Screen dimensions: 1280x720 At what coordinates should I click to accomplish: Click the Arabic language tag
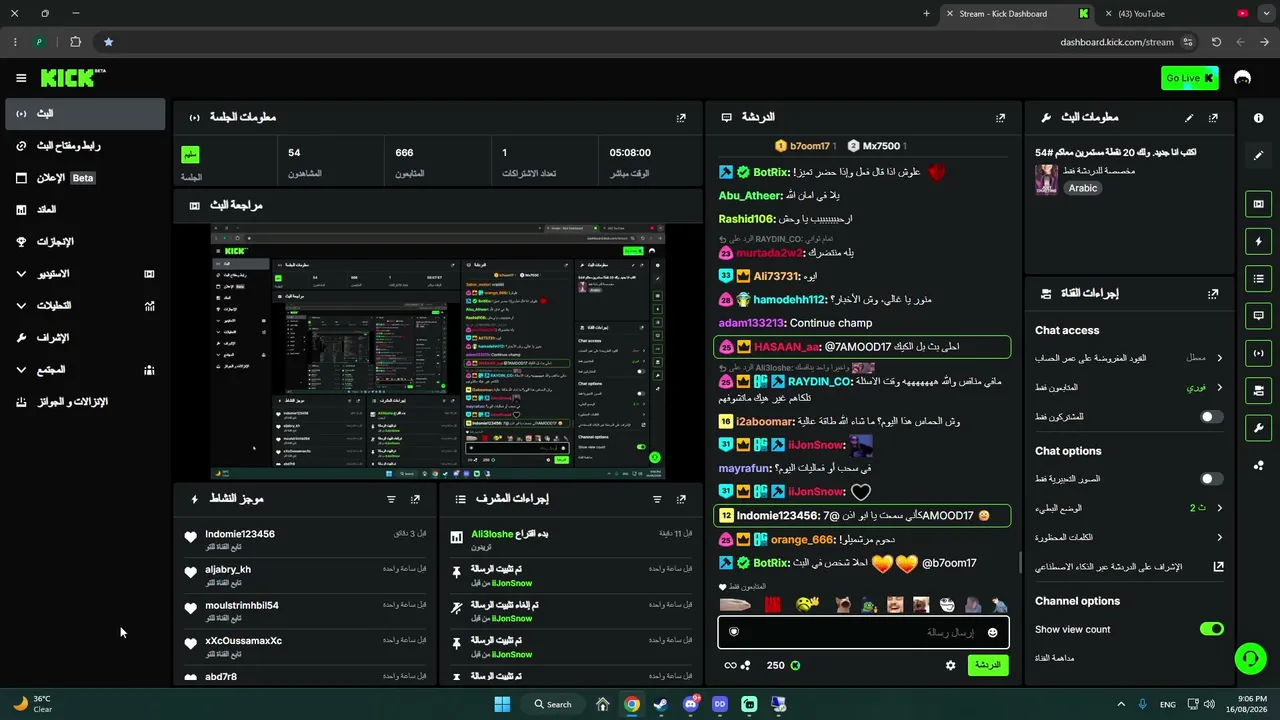tap(1082, 188)
